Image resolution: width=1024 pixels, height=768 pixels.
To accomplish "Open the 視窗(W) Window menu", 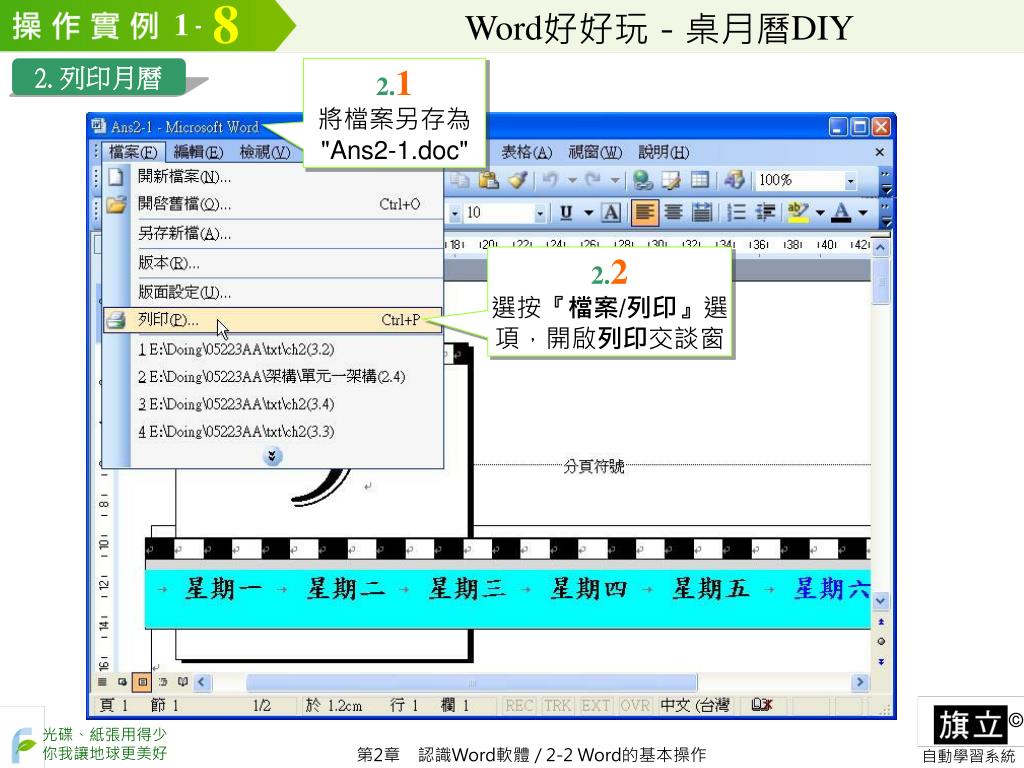I will point(595,153).
